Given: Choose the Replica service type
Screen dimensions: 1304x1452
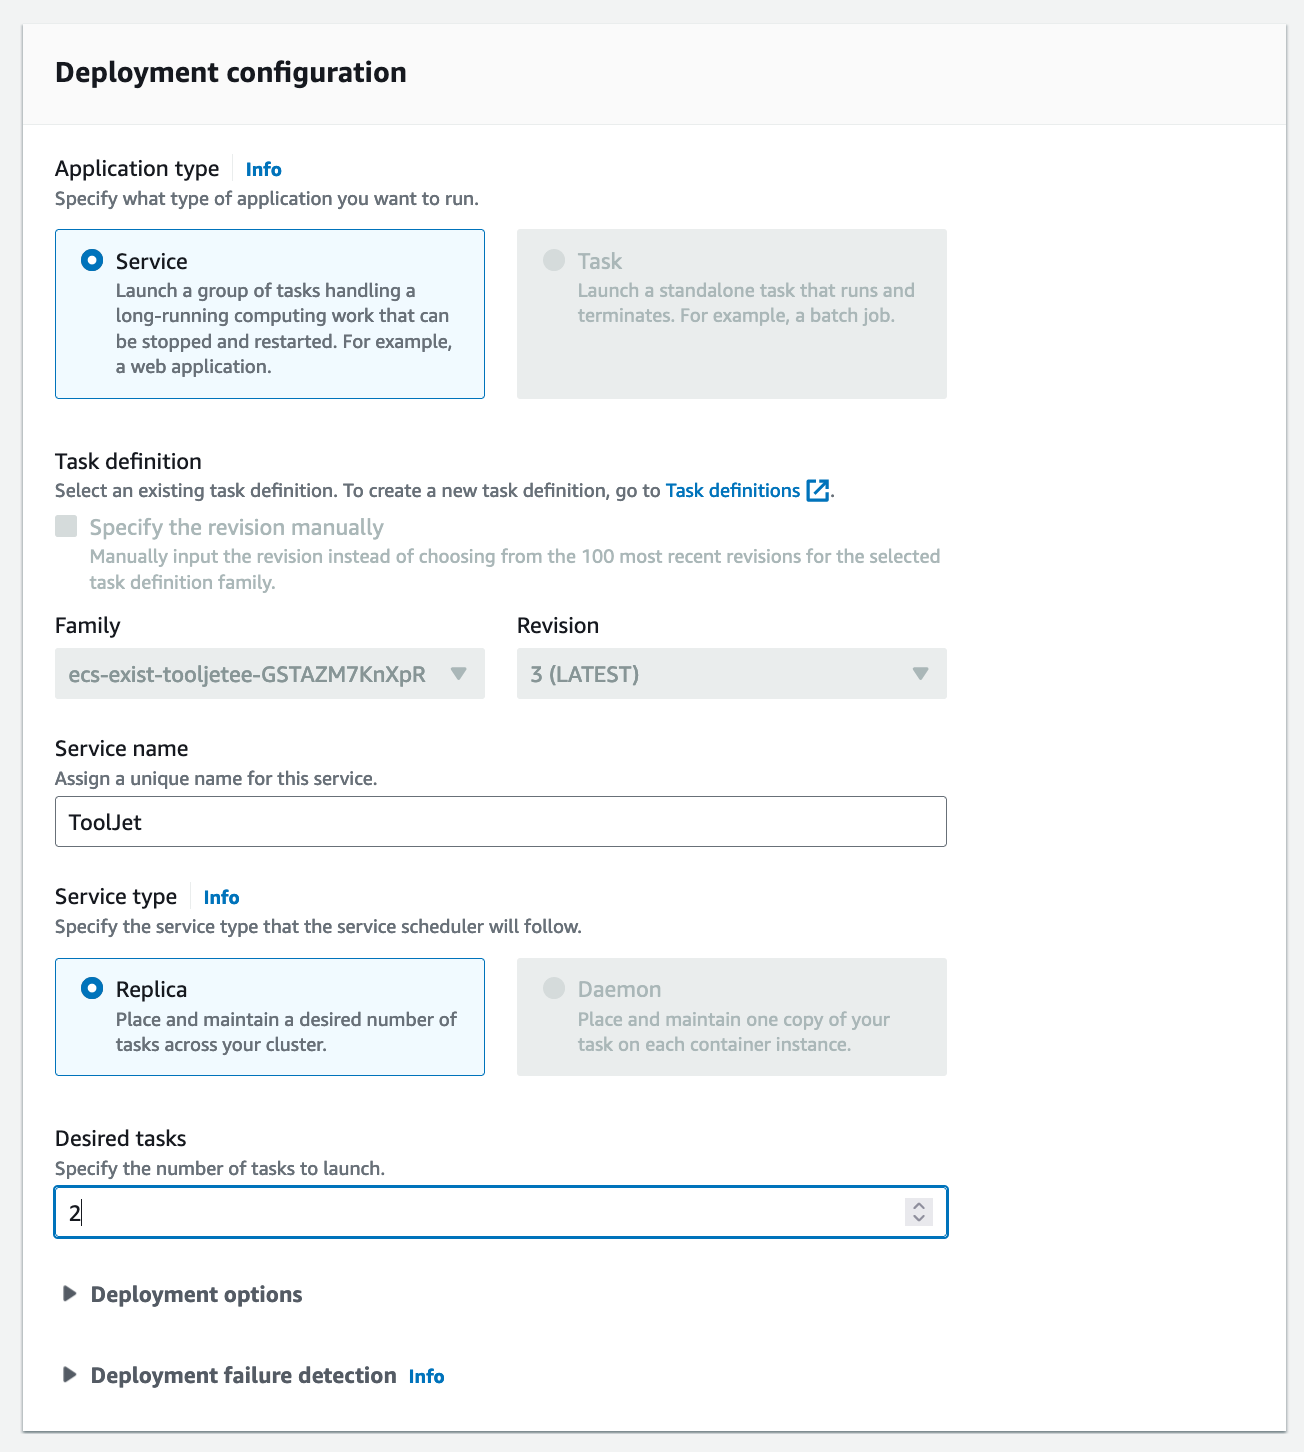Looking at the screenshot, I should pyautogui.click(x=92, y=989).
